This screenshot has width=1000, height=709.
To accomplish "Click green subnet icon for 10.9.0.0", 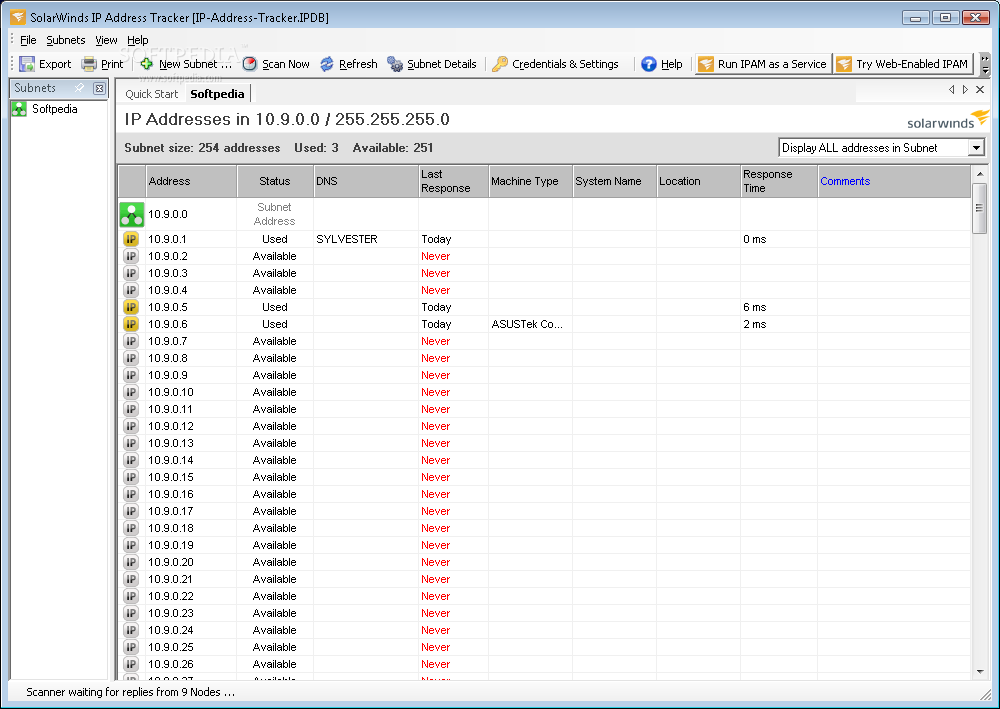I will 132,214.
